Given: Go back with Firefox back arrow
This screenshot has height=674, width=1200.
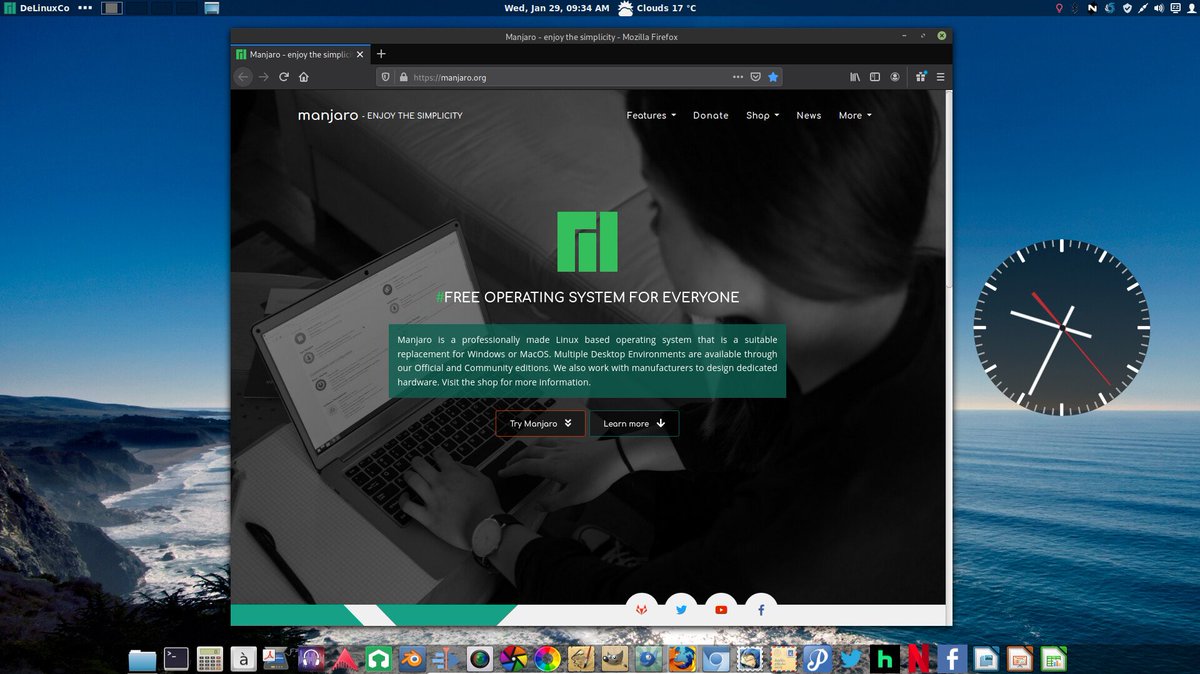Looking at the screenshot, I should tap(243, 77).
